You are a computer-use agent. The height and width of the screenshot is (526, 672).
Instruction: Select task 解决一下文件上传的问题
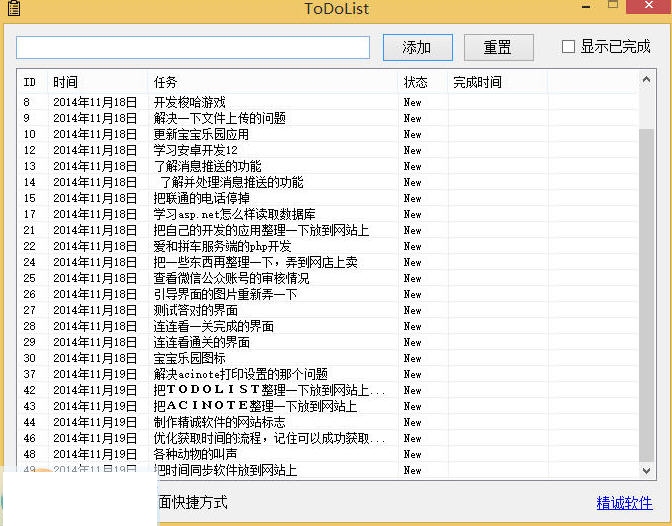click(219, 118)
